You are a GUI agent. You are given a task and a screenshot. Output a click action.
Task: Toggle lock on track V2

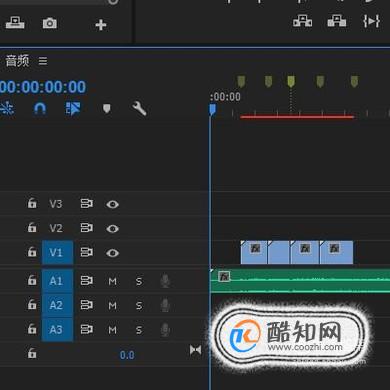(32, 227)
